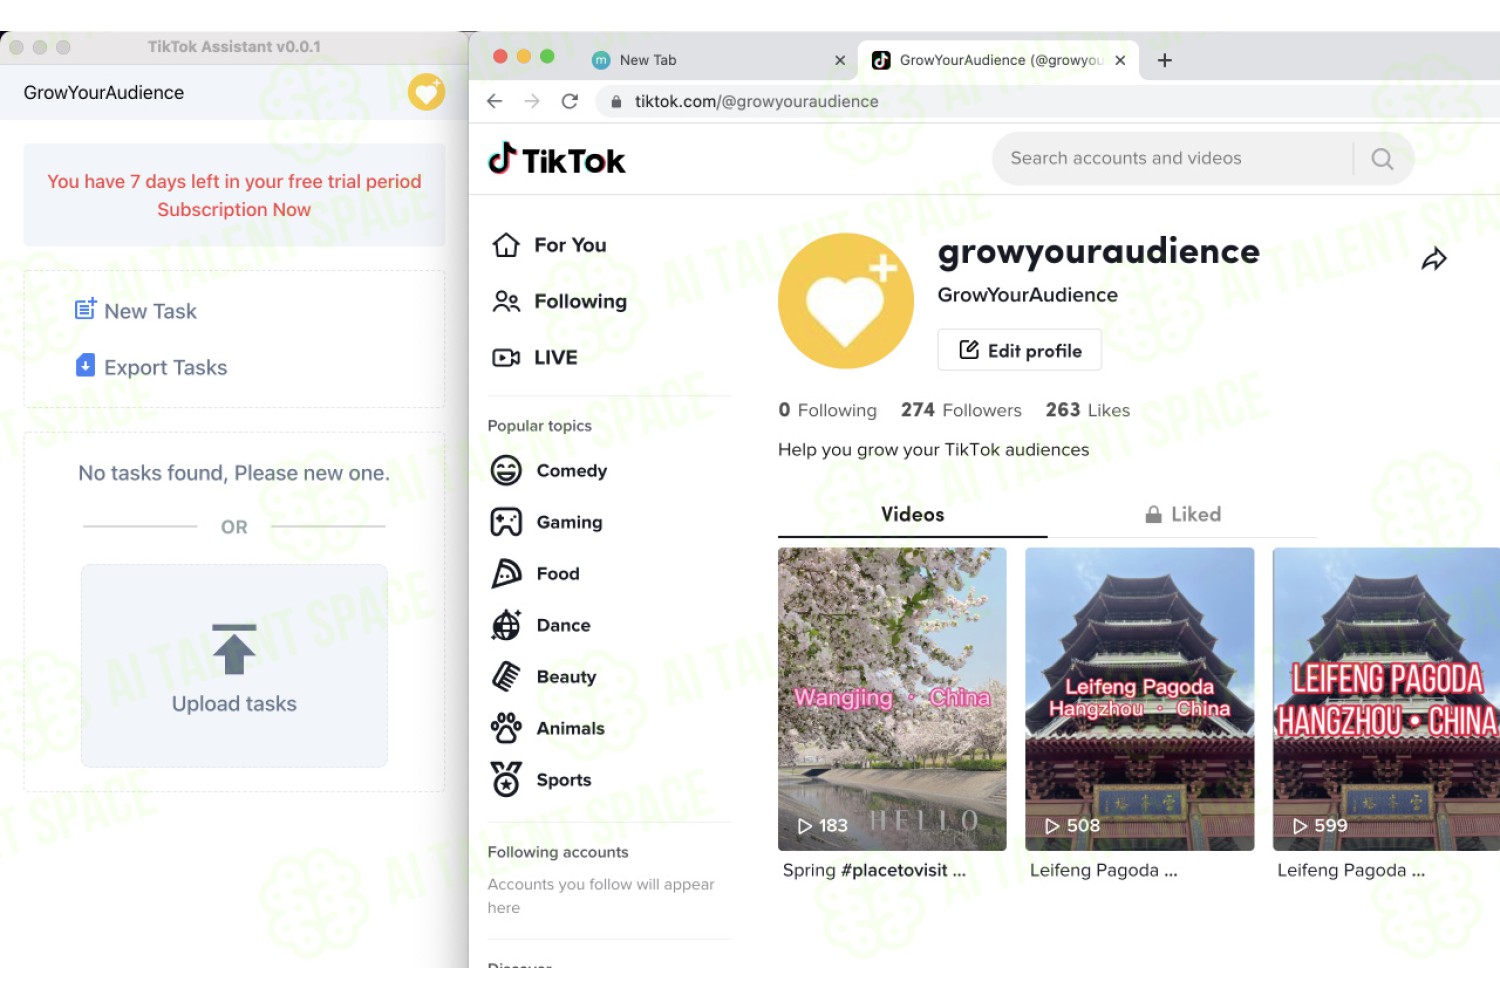Click the tiktok.com address bar URL
The width and height of the screenshot is (1500, 1000).
[756, 101]
